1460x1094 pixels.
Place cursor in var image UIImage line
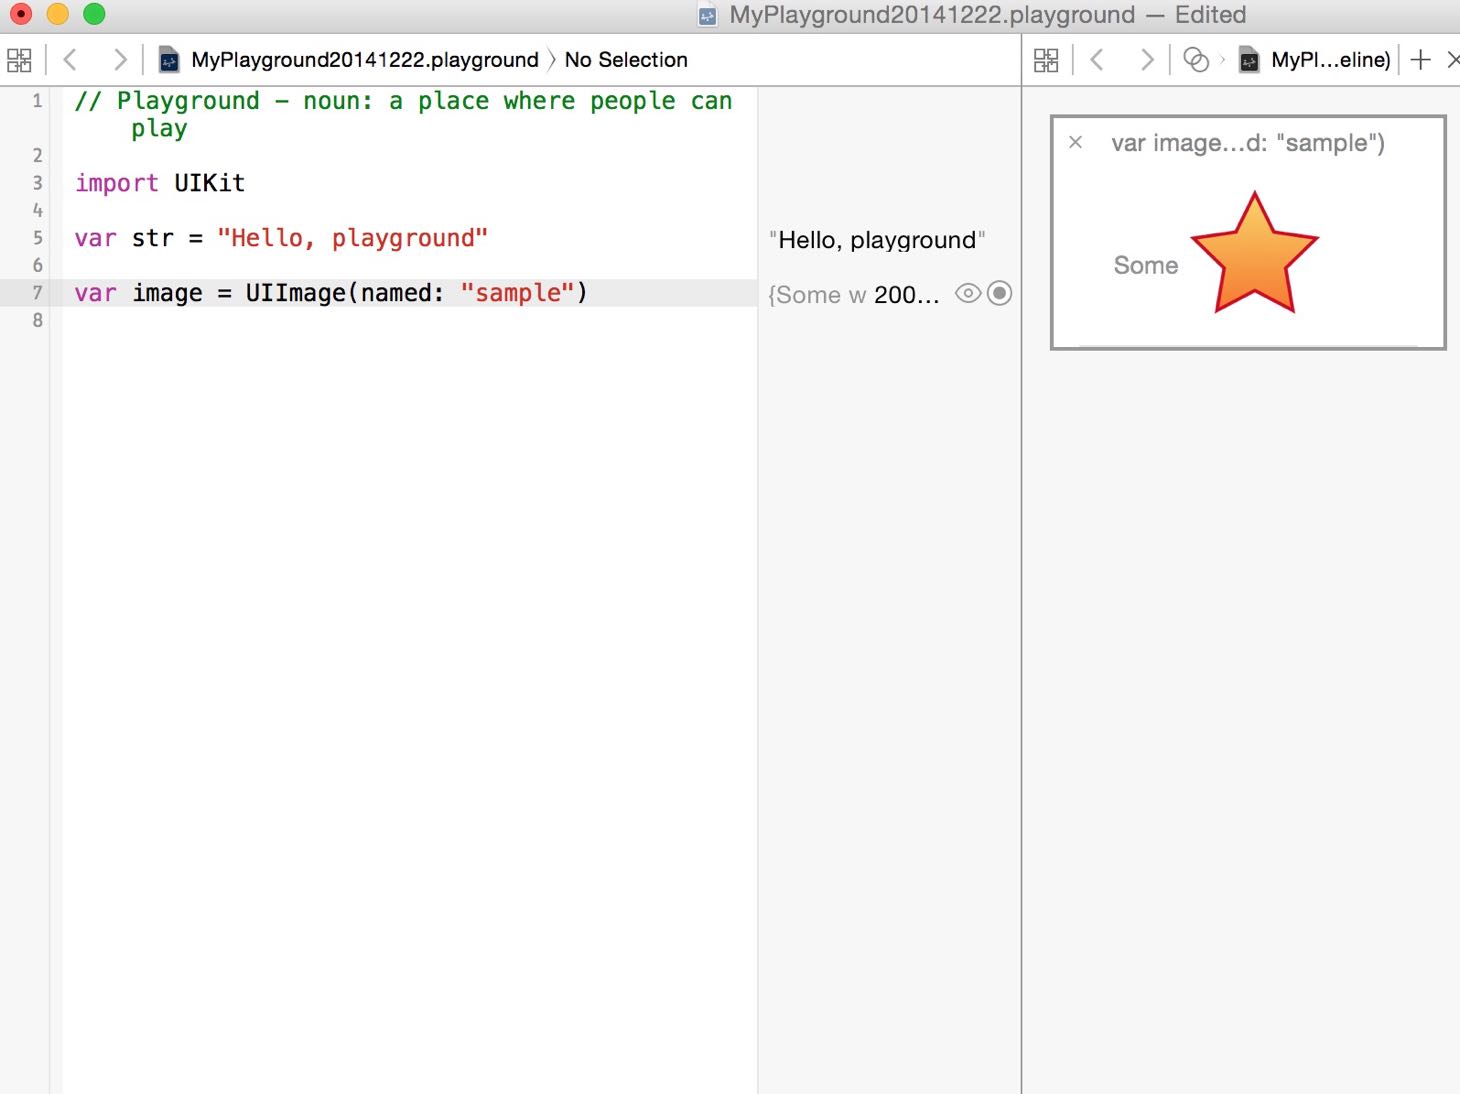[x=331, y=293]
